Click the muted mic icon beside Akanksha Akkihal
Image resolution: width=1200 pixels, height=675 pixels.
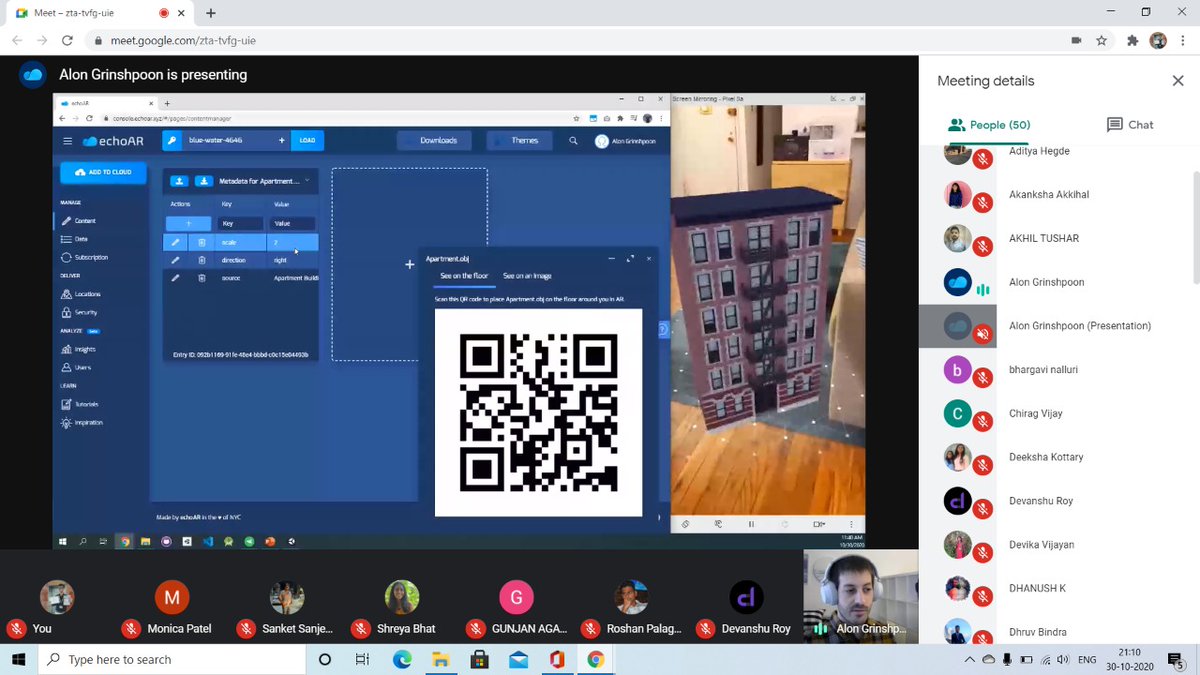point(983,202)
